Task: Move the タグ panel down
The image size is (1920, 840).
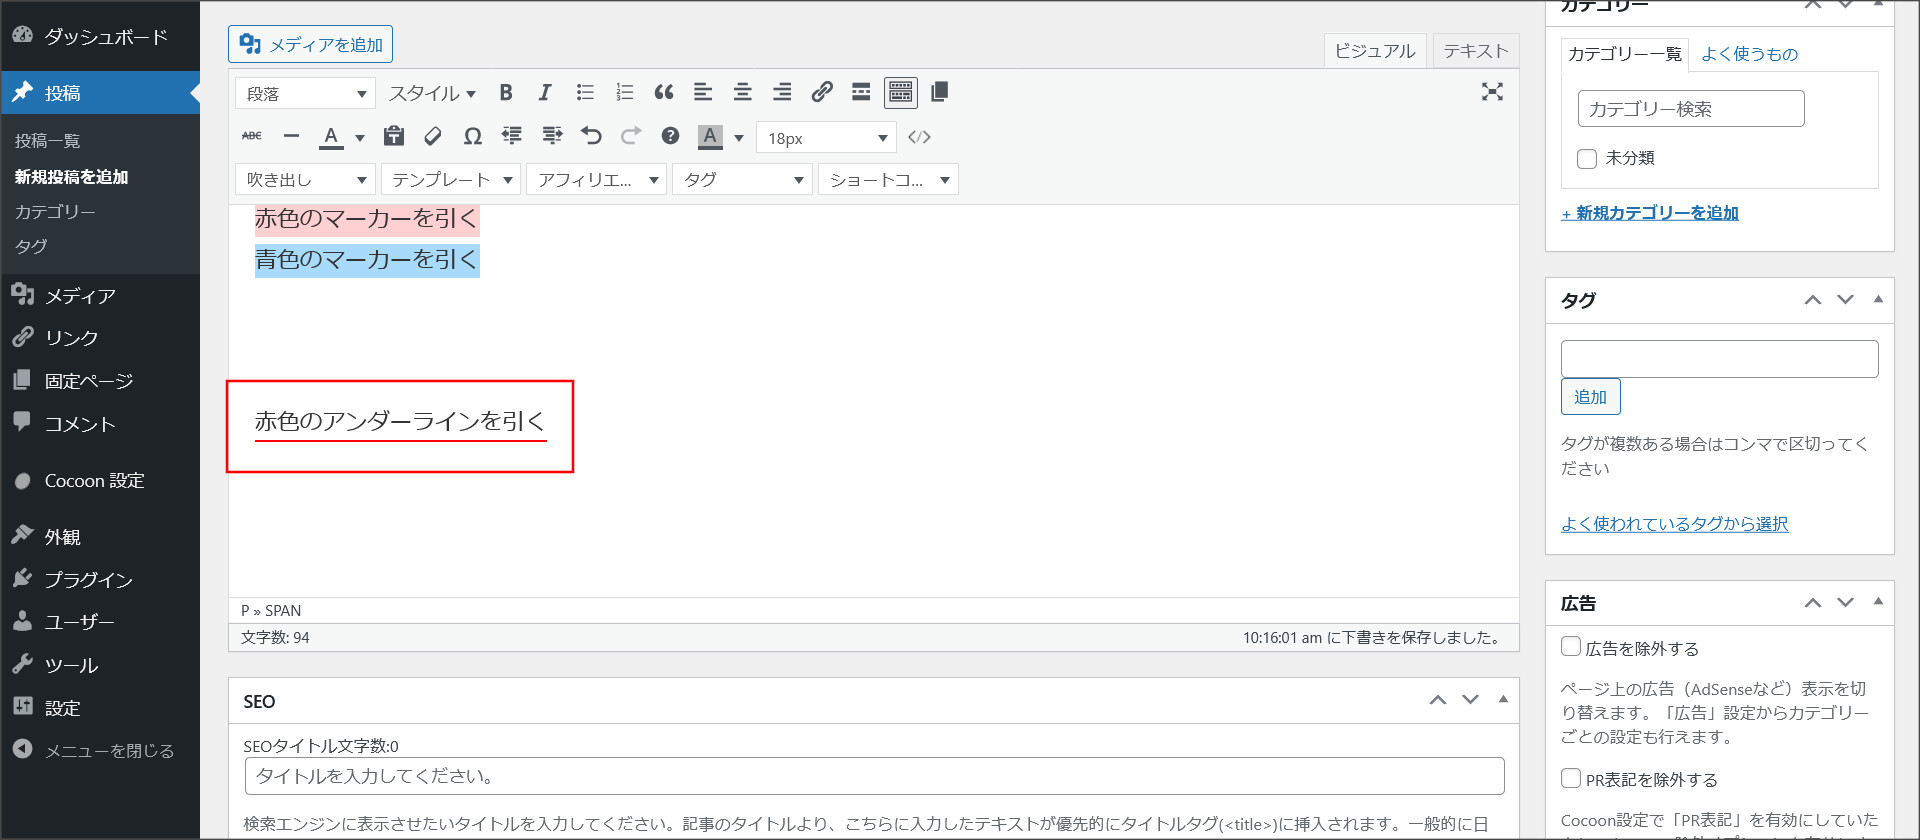Action: pos(1846,300)
